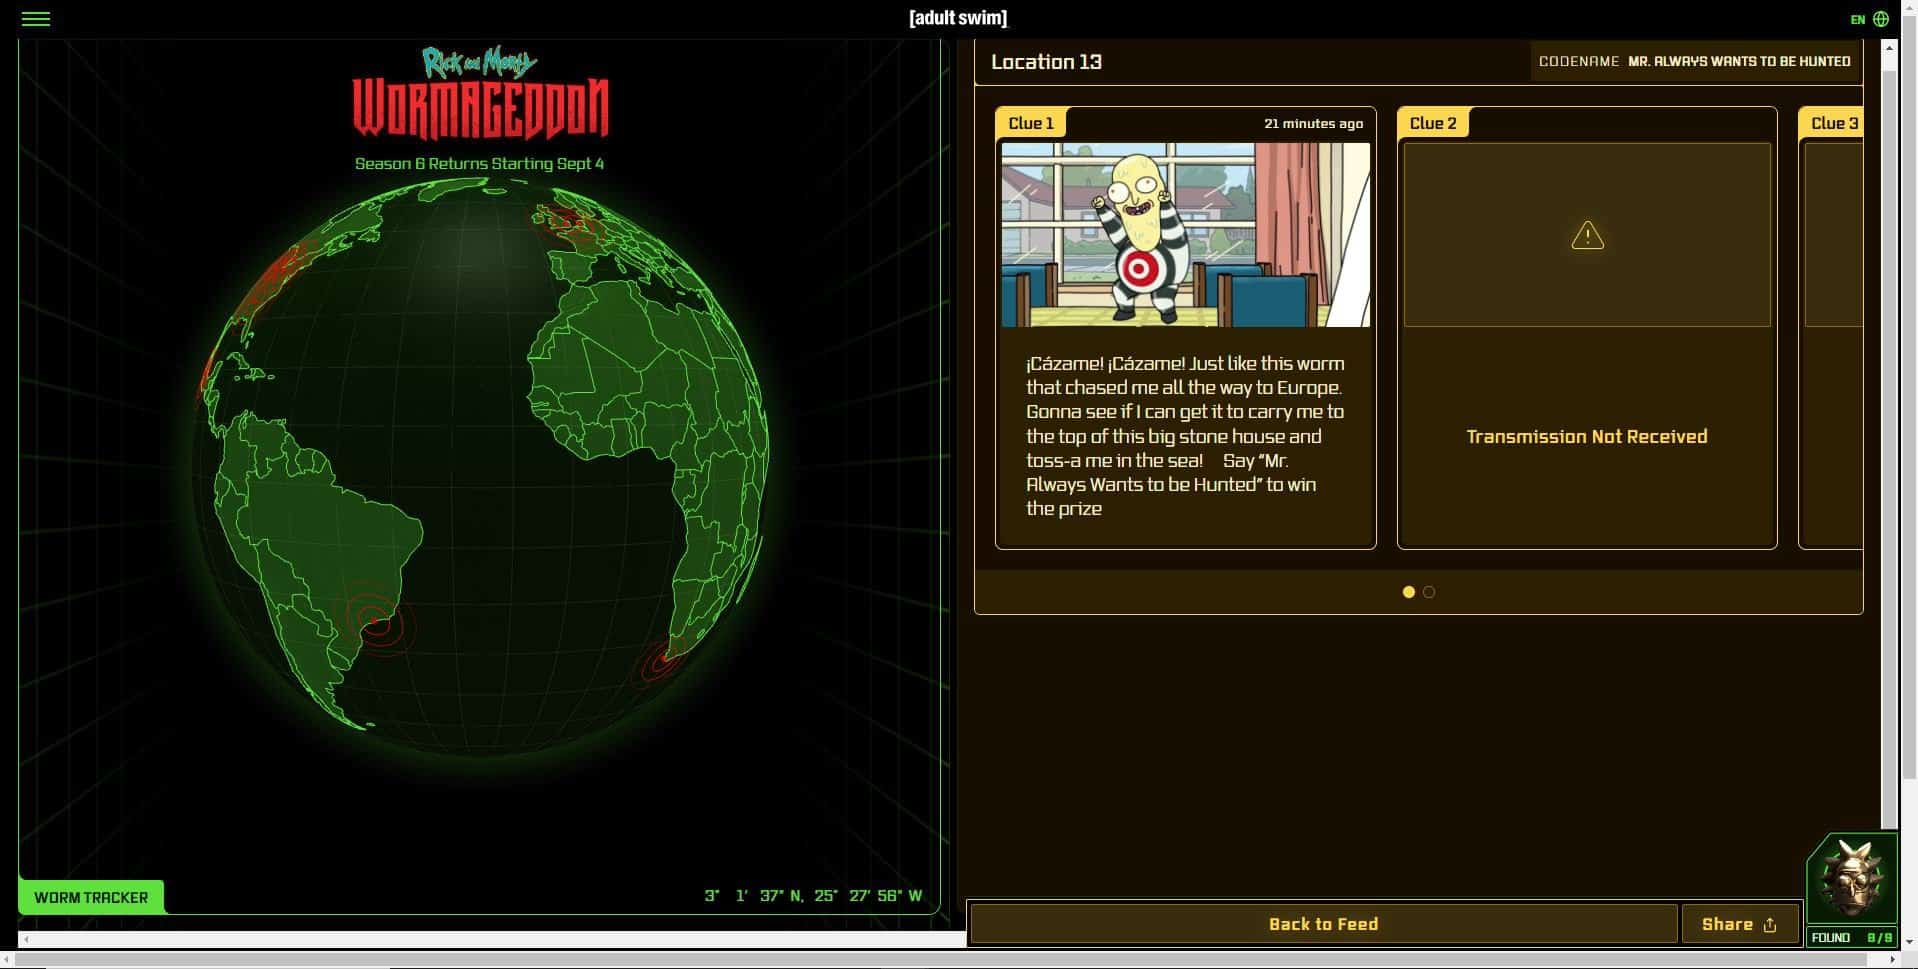Click the globe coordinates readout
The image size is (1918, 969).
coord(813,895)
